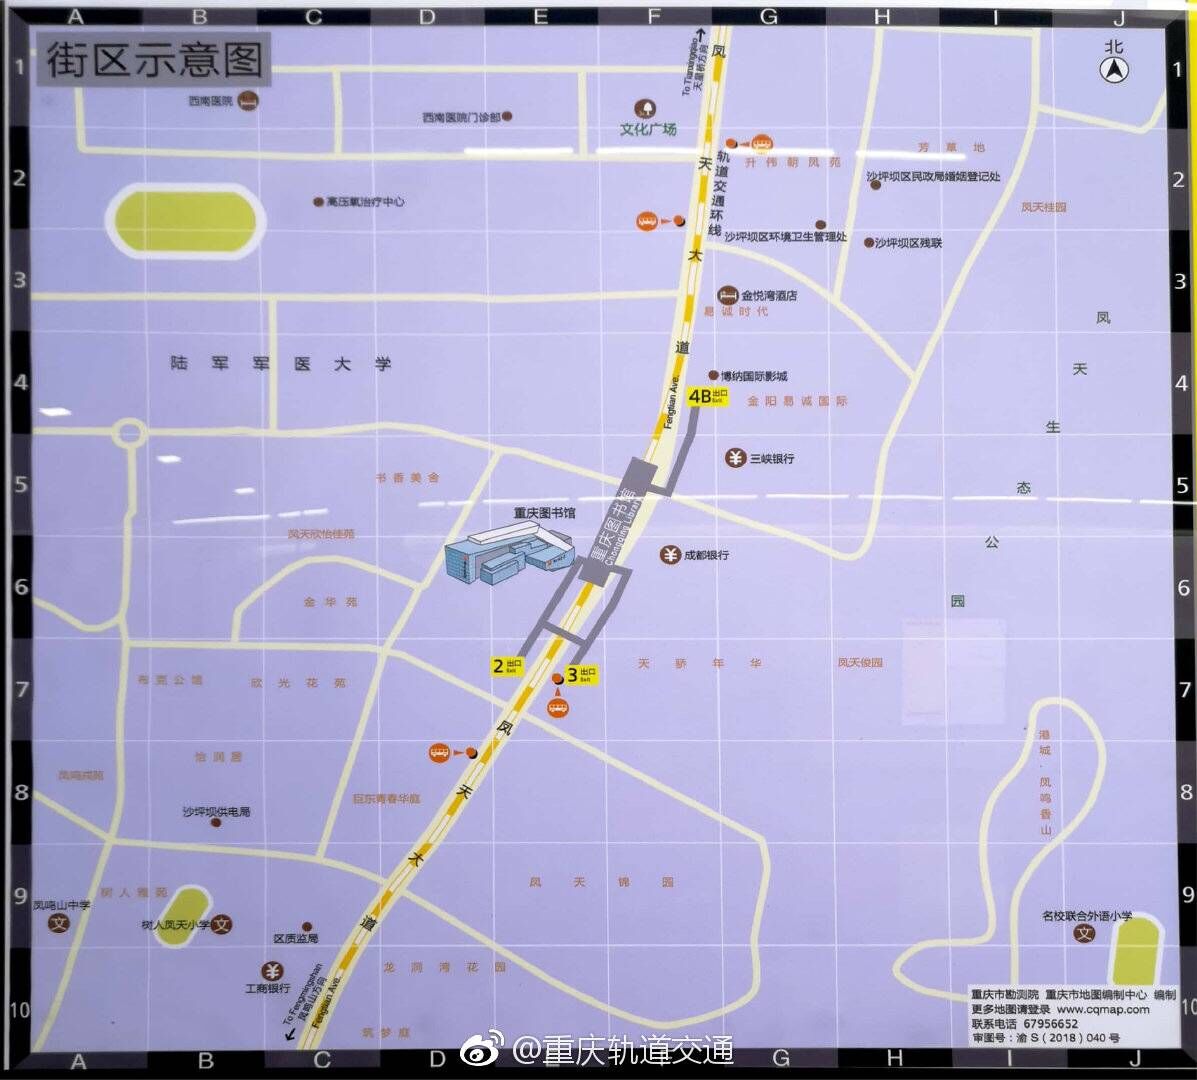Click the 审图号 渝S(2018)040号 text
1197x1080 pixels.
point(1046,1038)
